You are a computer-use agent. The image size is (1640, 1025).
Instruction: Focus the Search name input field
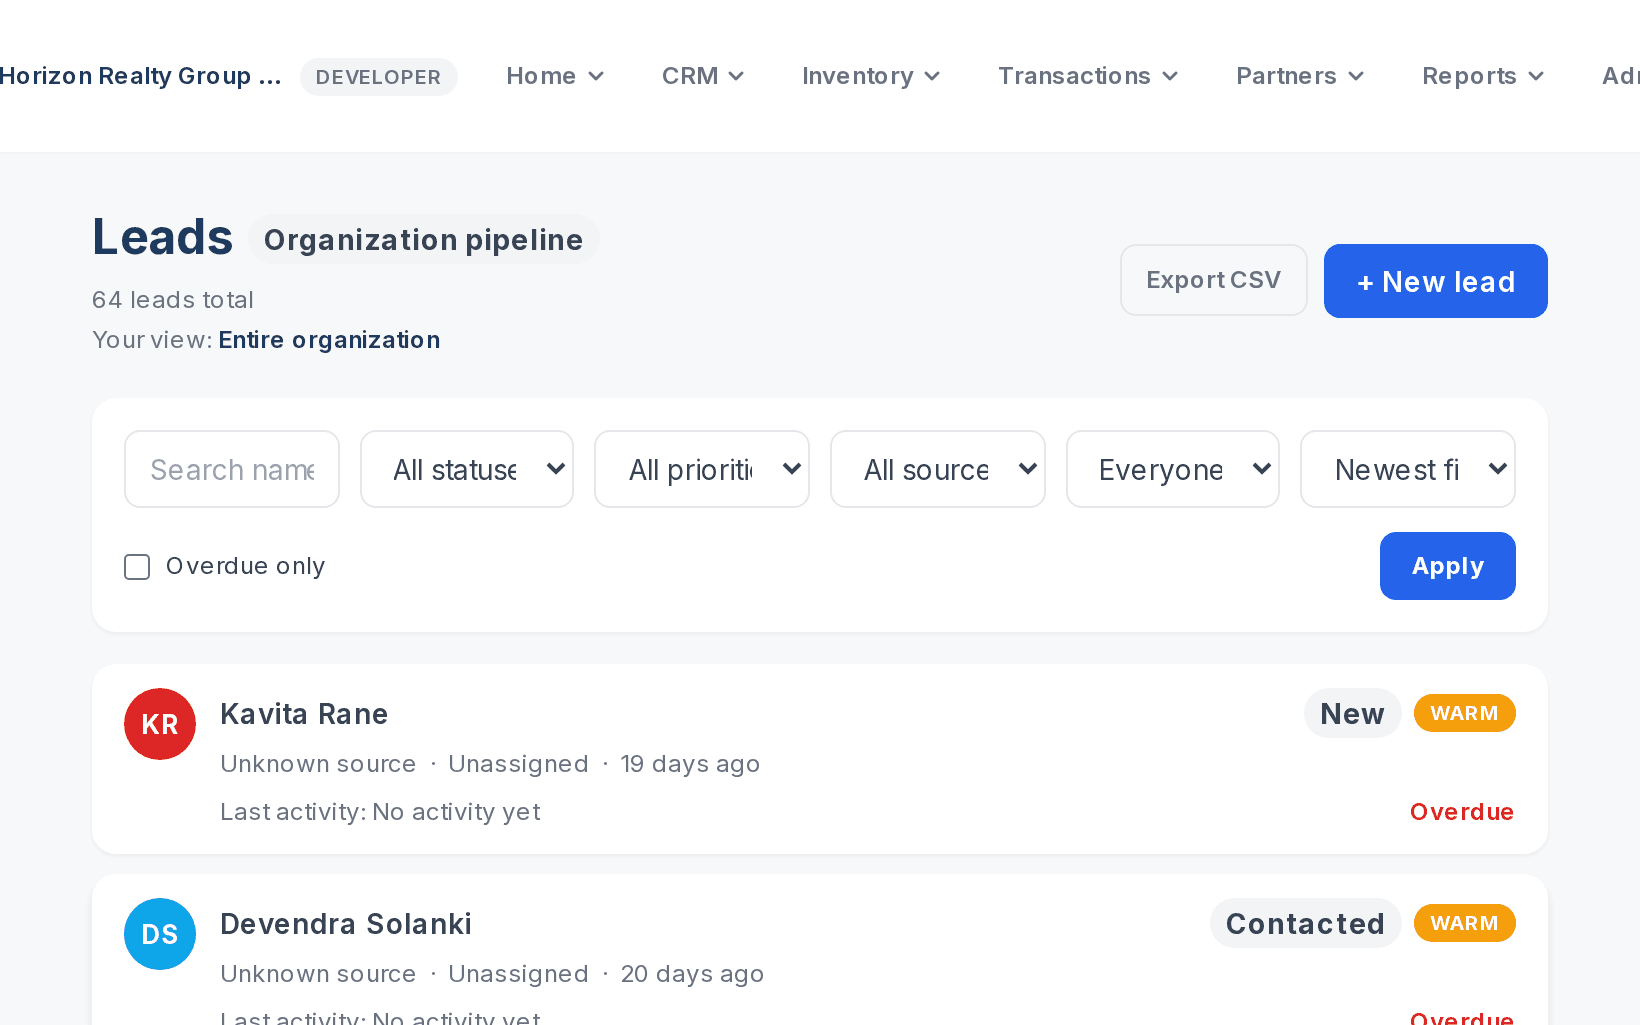pyautogui.click(x=232, y=469)
